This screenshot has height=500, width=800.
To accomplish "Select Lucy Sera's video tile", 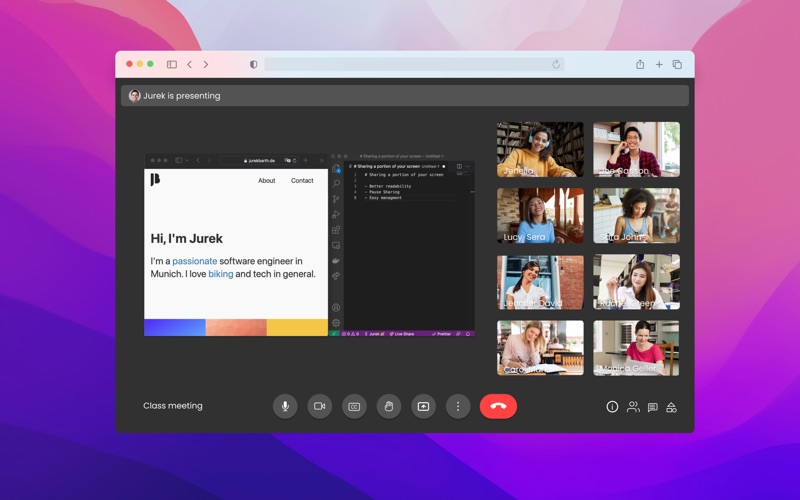I will point(540,215).
